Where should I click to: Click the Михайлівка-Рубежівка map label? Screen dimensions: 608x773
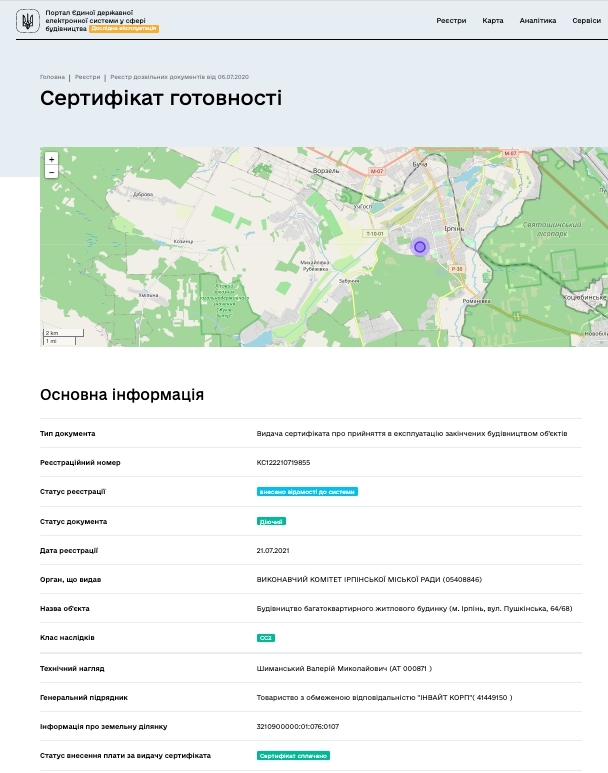coord(315,266)
